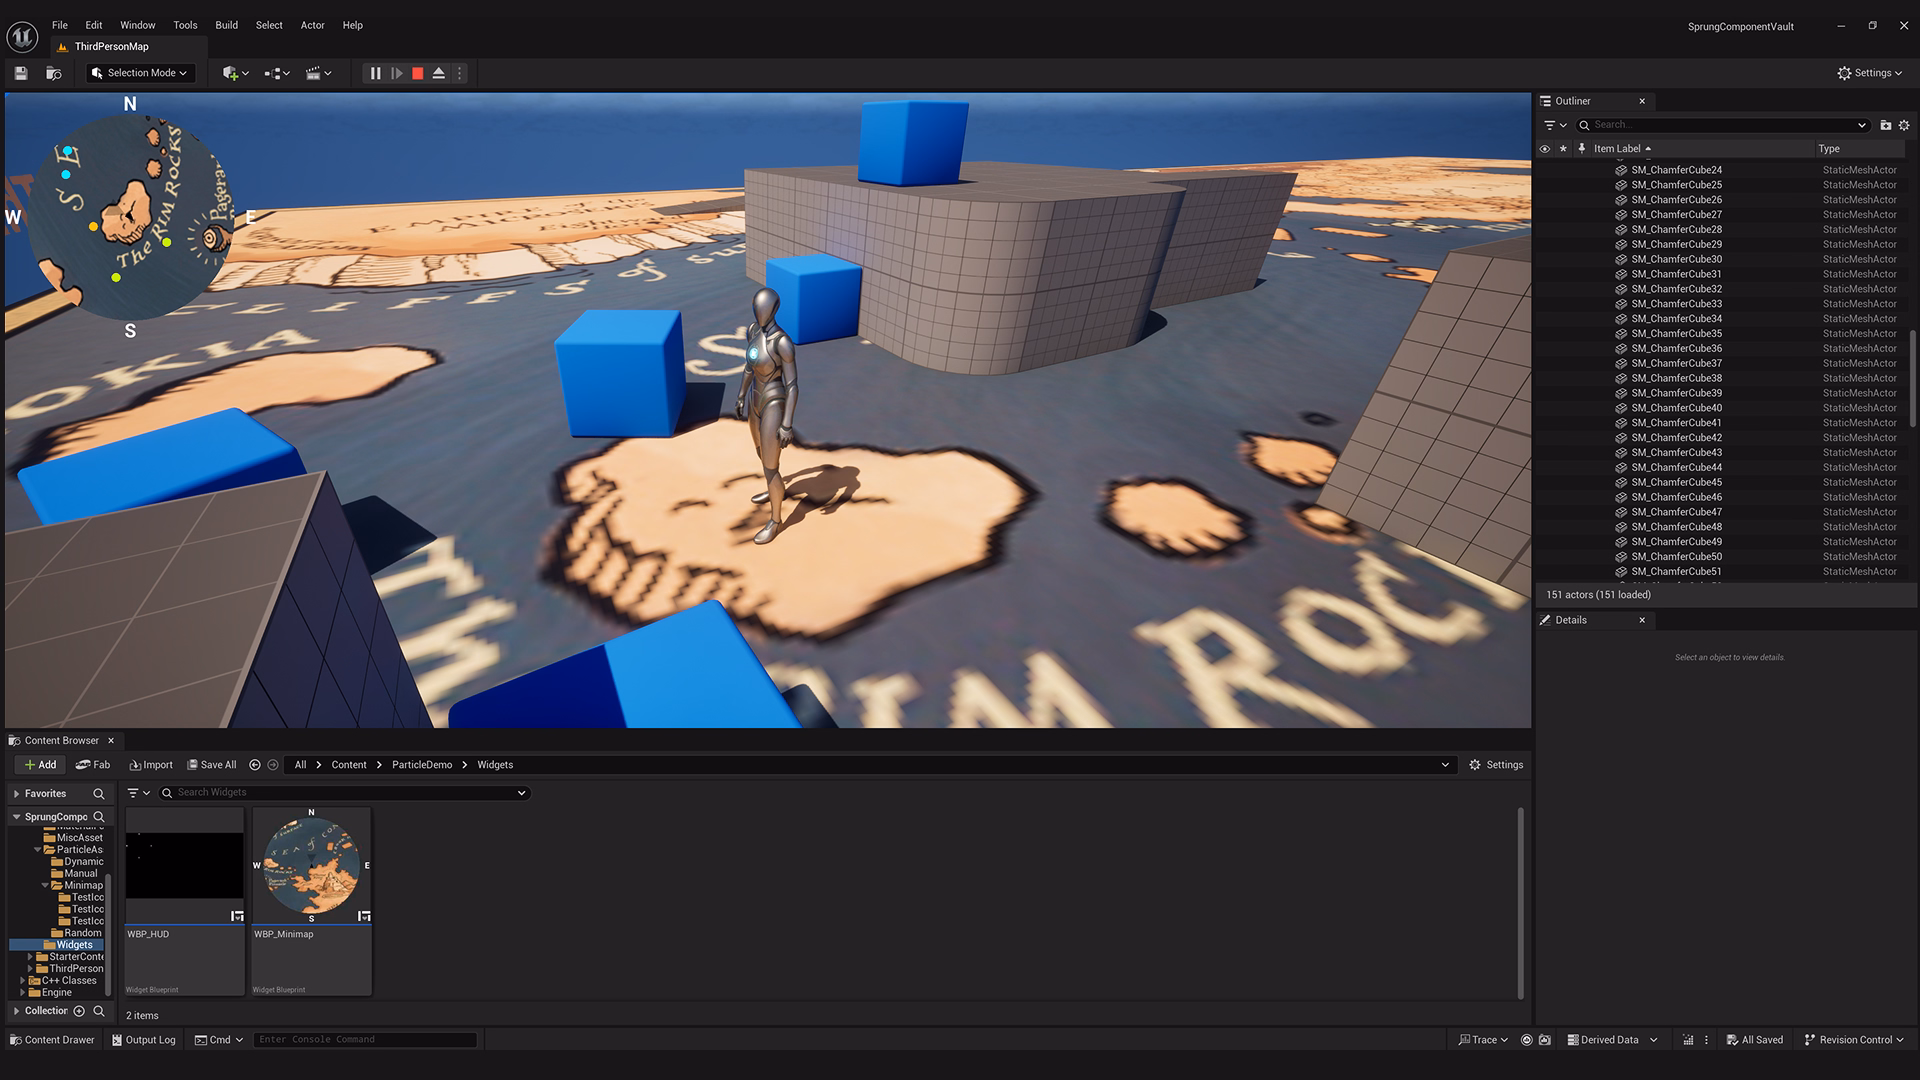1920x1080 pixels.
Task: Save the current level with the floppy icon
Action: 21,73
